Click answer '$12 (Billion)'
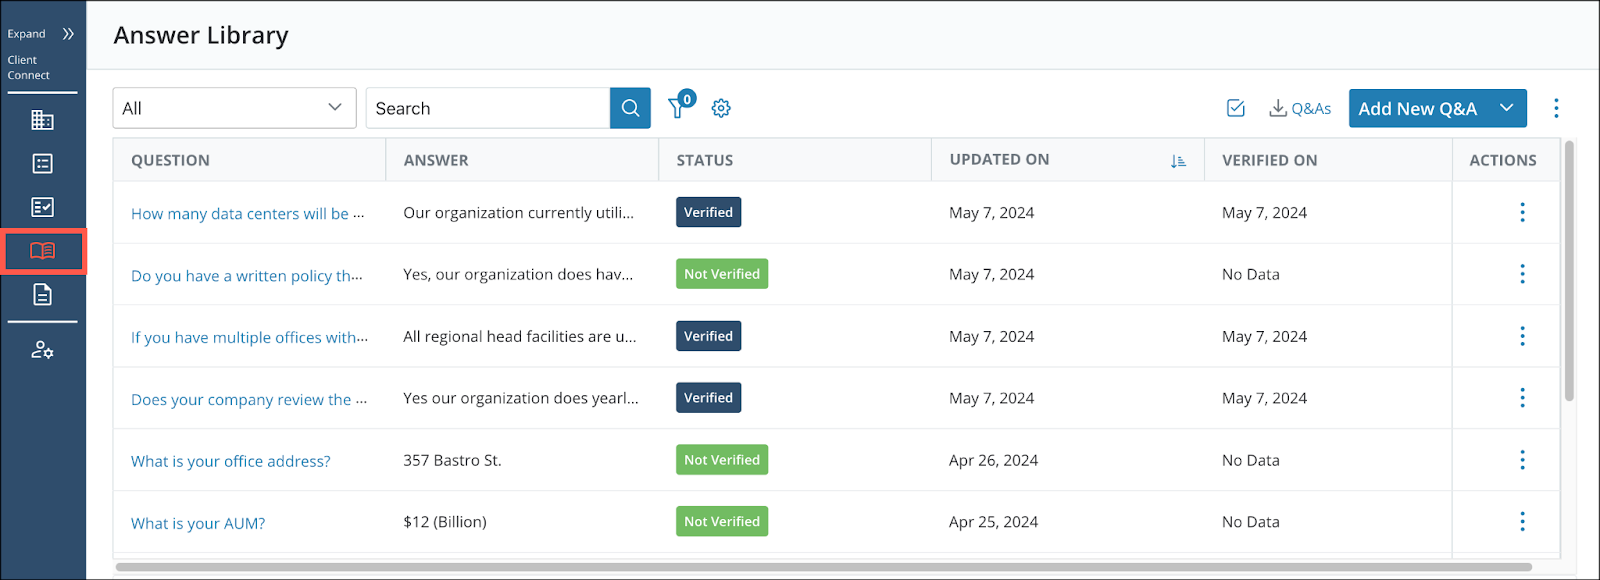The image size is (1600, 580). point(445,522)
